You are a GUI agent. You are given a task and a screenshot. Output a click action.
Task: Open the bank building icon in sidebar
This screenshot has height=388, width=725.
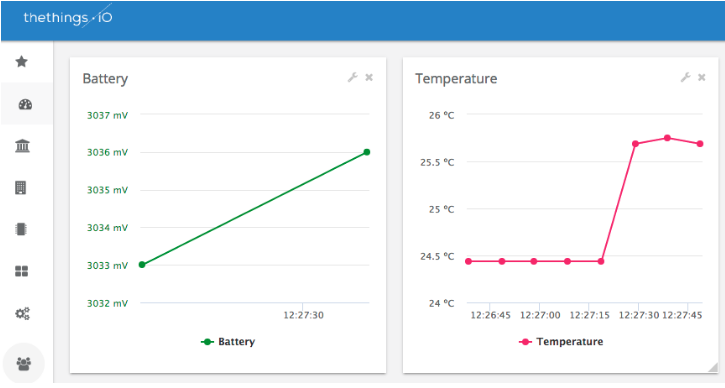22,146
